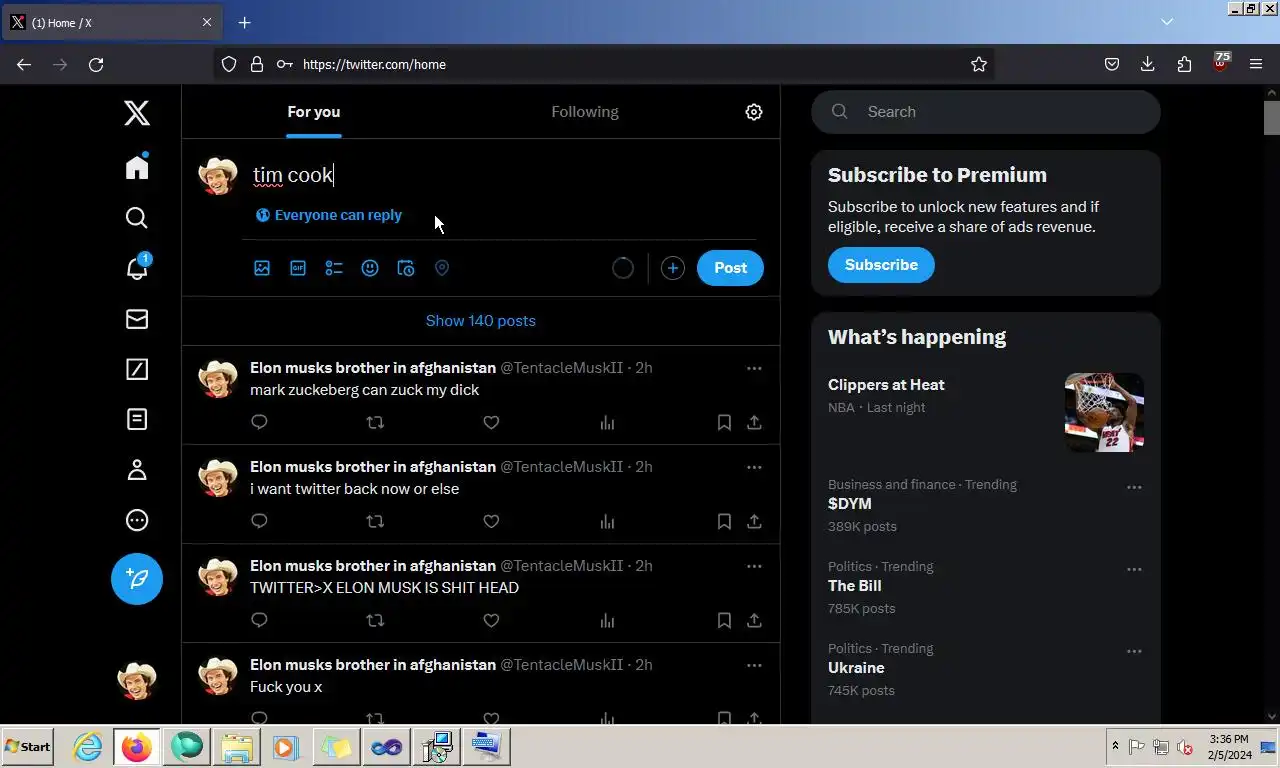1280x768 pixels.
Task: Open Firefox downloads arrow icon
Action: click(x=1148, y=64)
